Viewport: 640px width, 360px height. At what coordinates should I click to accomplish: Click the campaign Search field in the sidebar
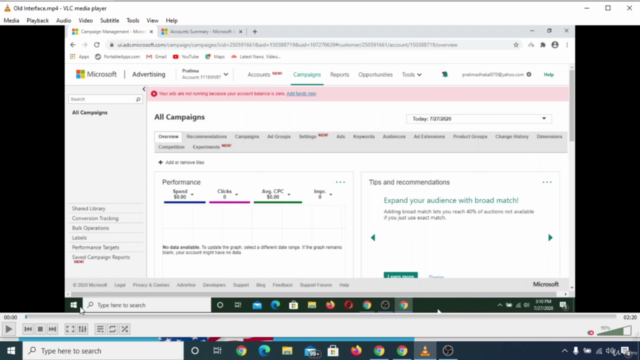pyautogui.click(x=105, y=99)
